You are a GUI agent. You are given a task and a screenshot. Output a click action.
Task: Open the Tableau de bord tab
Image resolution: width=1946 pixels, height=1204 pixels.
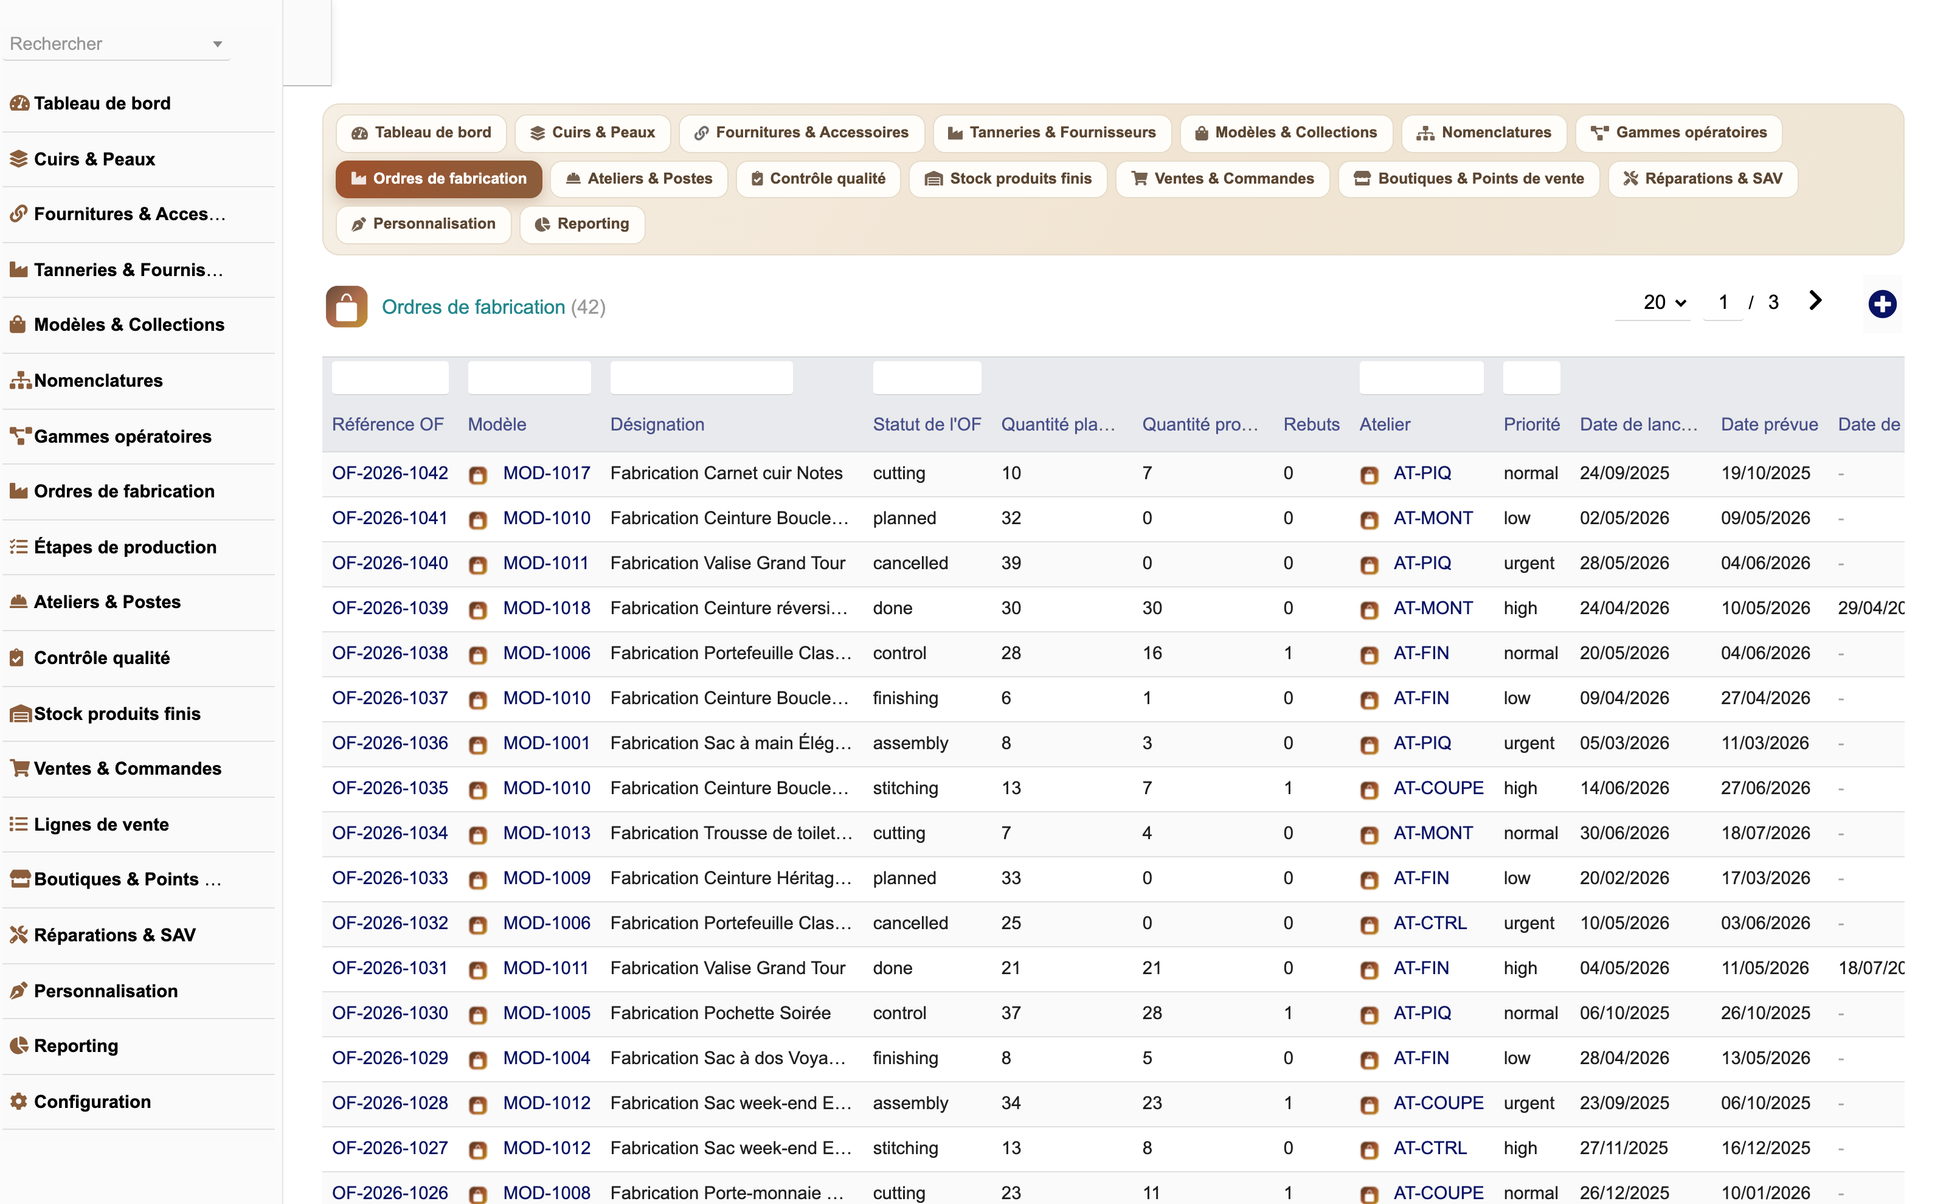(x=421, y=133)
